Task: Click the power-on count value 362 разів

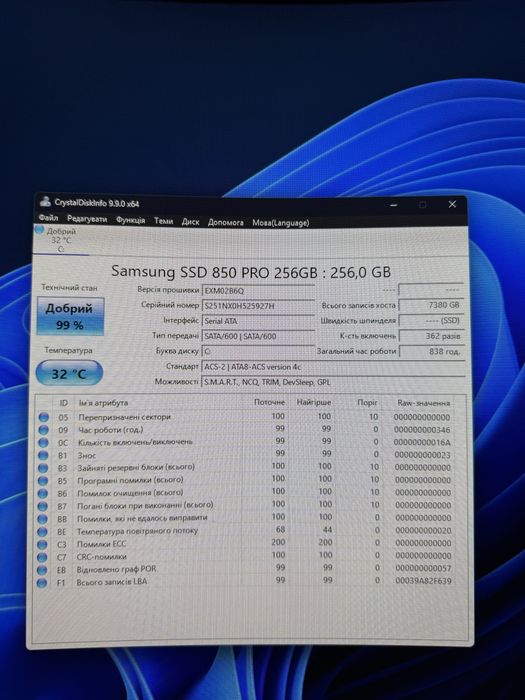Action: point(431,336)
